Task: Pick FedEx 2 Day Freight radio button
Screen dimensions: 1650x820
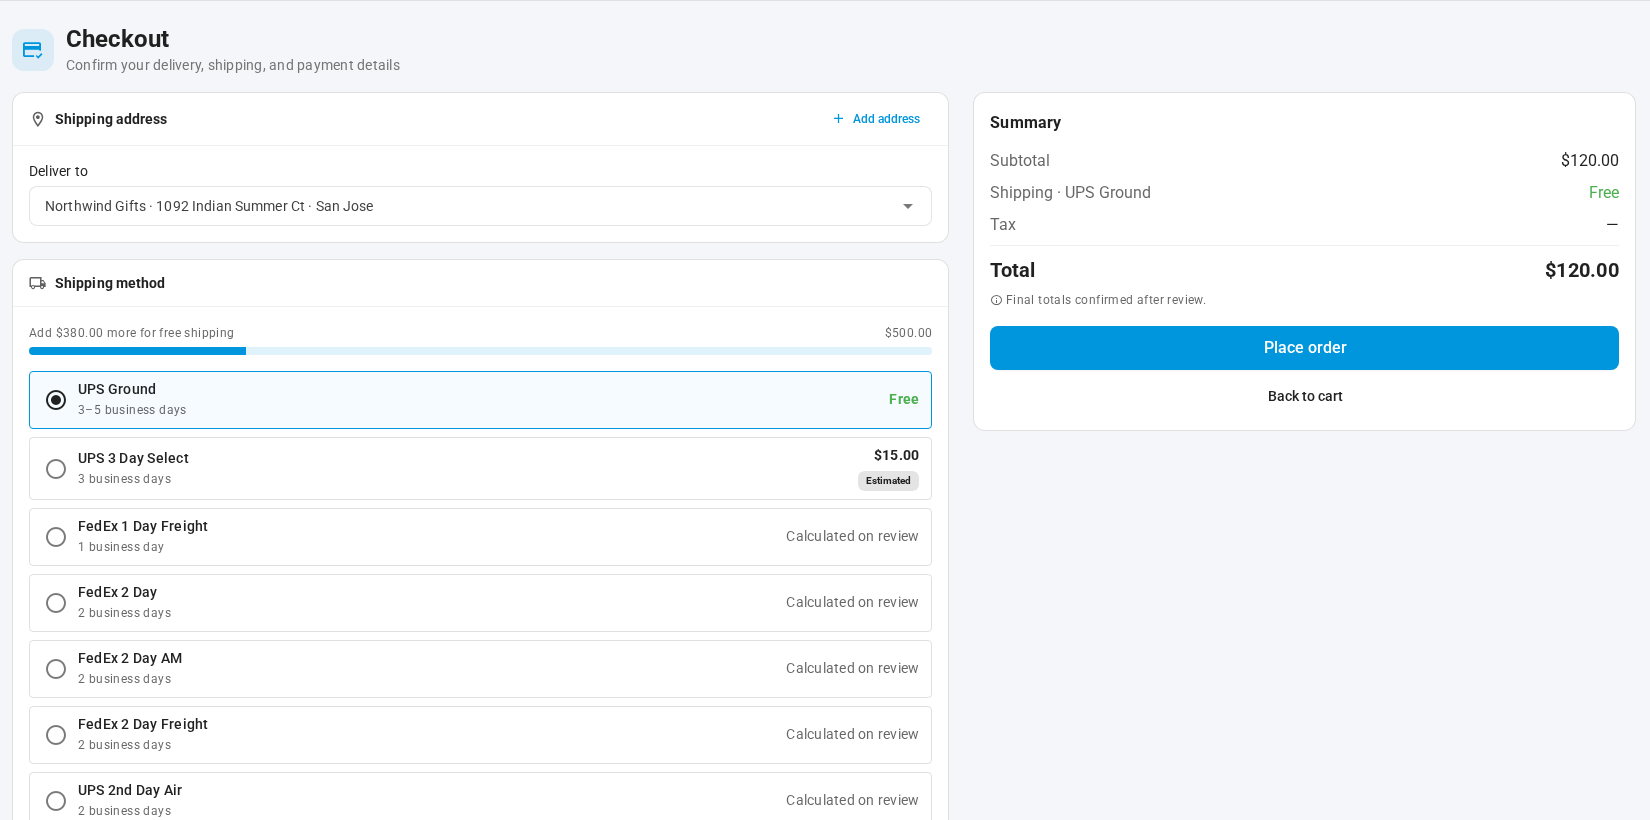Action: [x=56, y=735]
